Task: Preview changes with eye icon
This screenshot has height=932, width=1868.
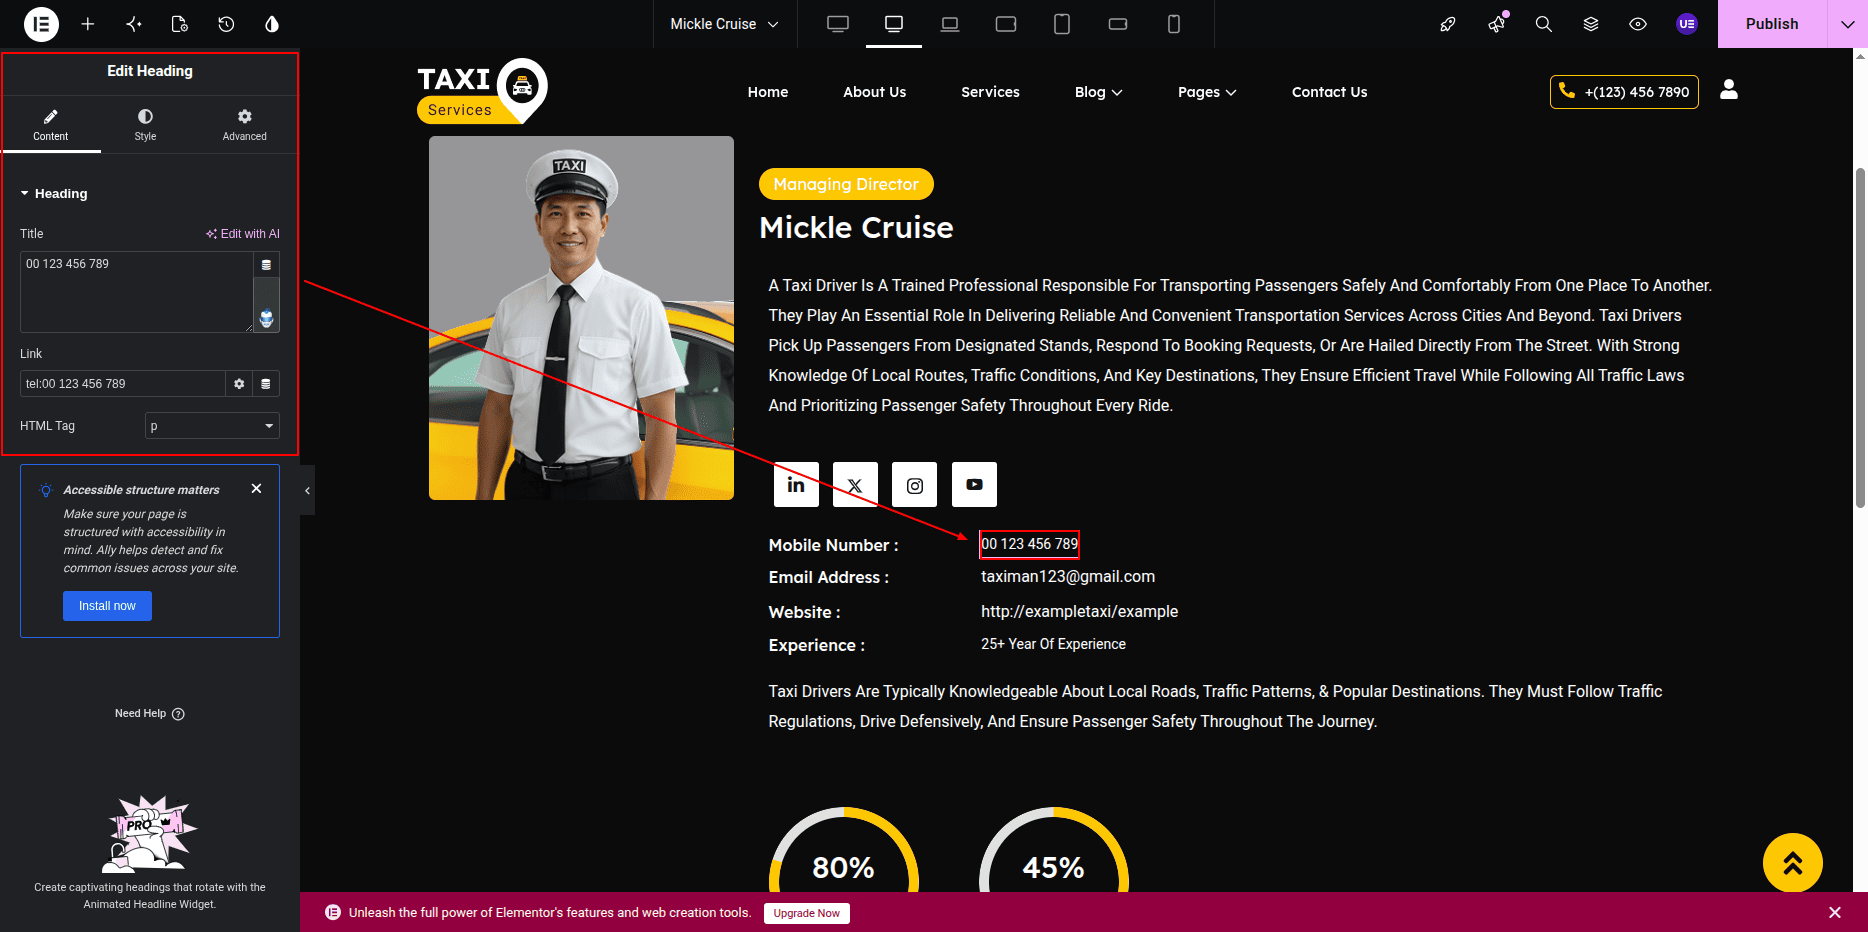Action: [1638, 24]
